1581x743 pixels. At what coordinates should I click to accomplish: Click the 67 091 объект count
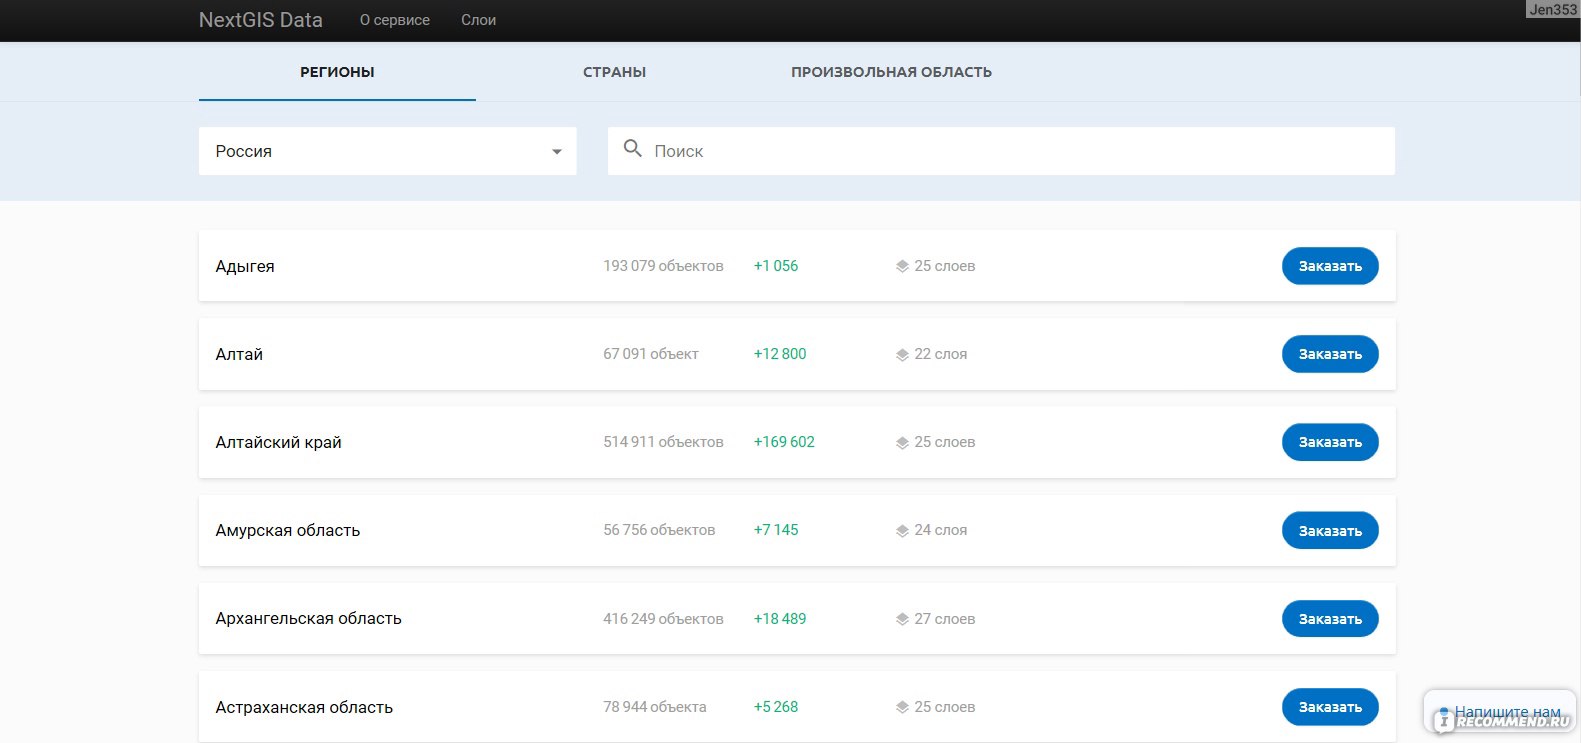pos(651,354)
